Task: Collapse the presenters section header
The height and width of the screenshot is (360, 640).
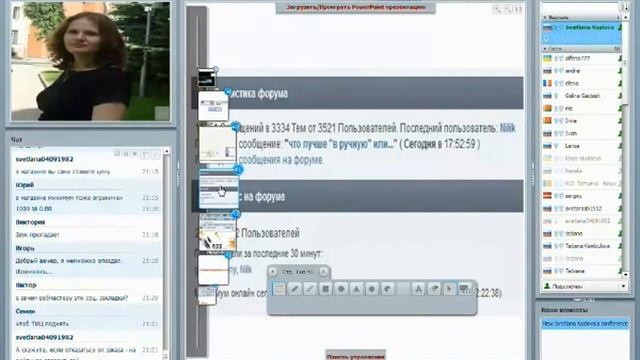Action: click(x=582, y=18)
